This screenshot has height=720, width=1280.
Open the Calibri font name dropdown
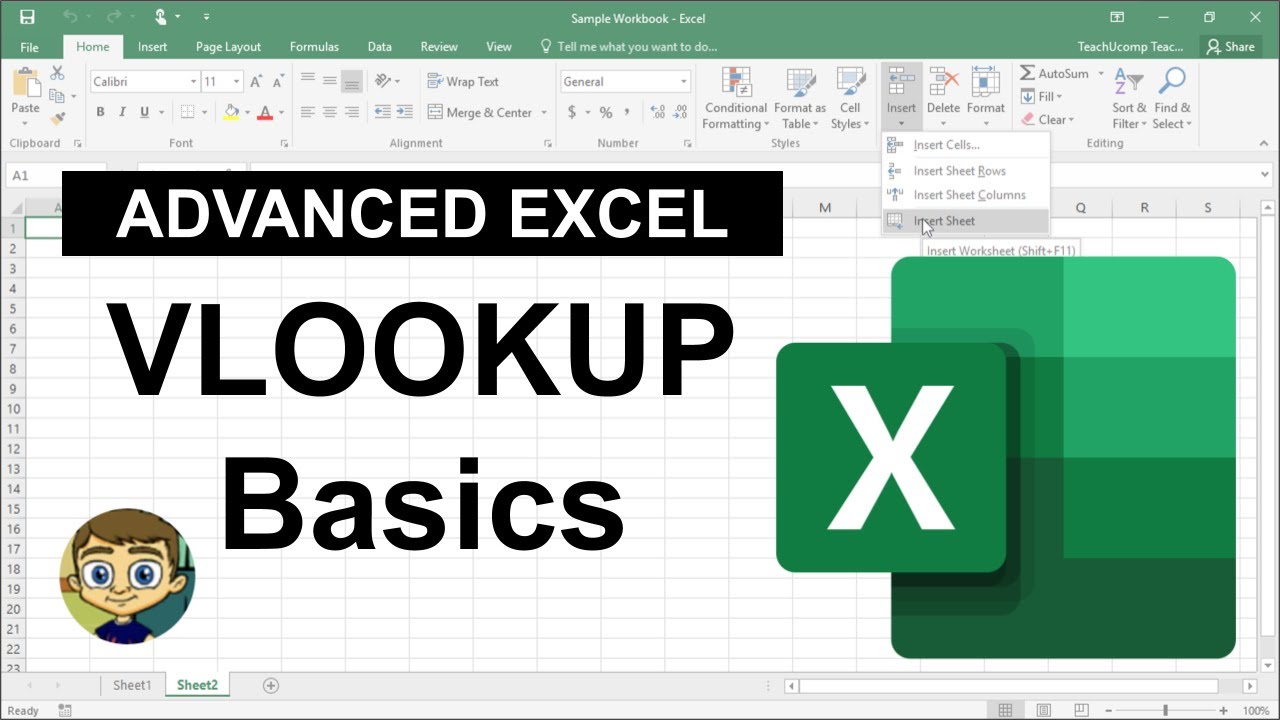tap(193, 82)
